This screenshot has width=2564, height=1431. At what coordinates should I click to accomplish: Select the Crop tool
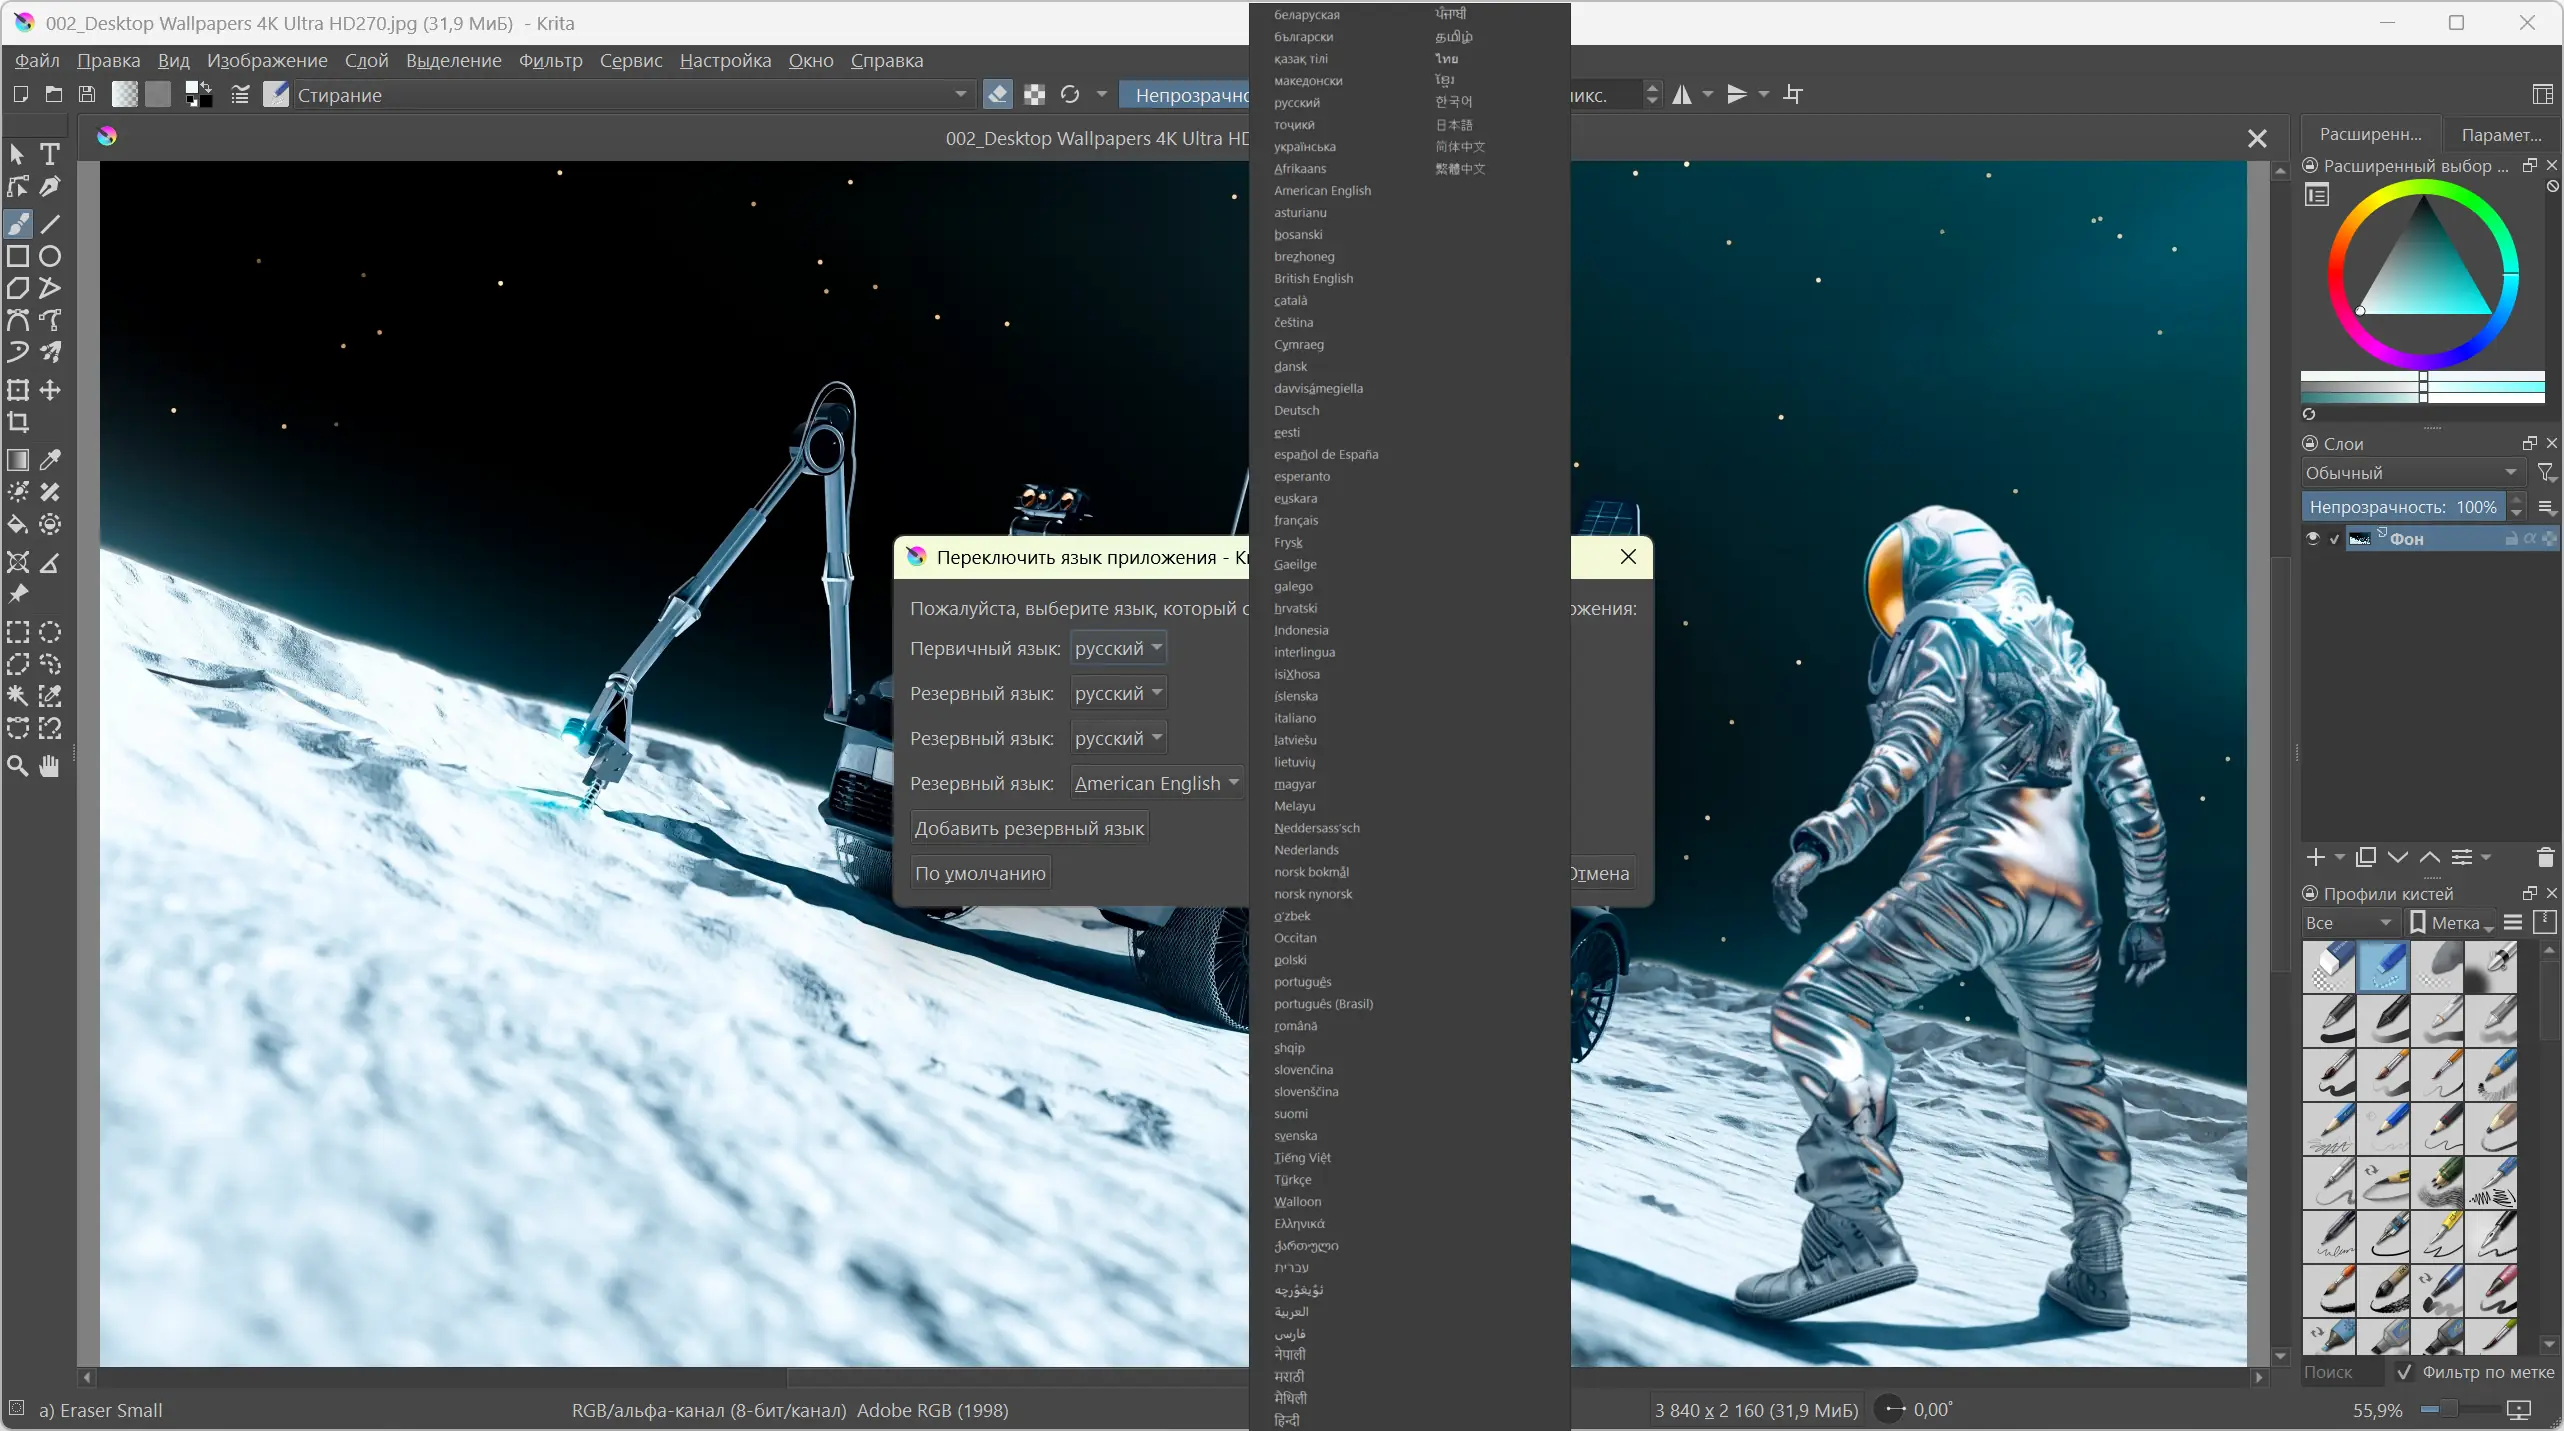pyautogui.click(x=18, y=423)
